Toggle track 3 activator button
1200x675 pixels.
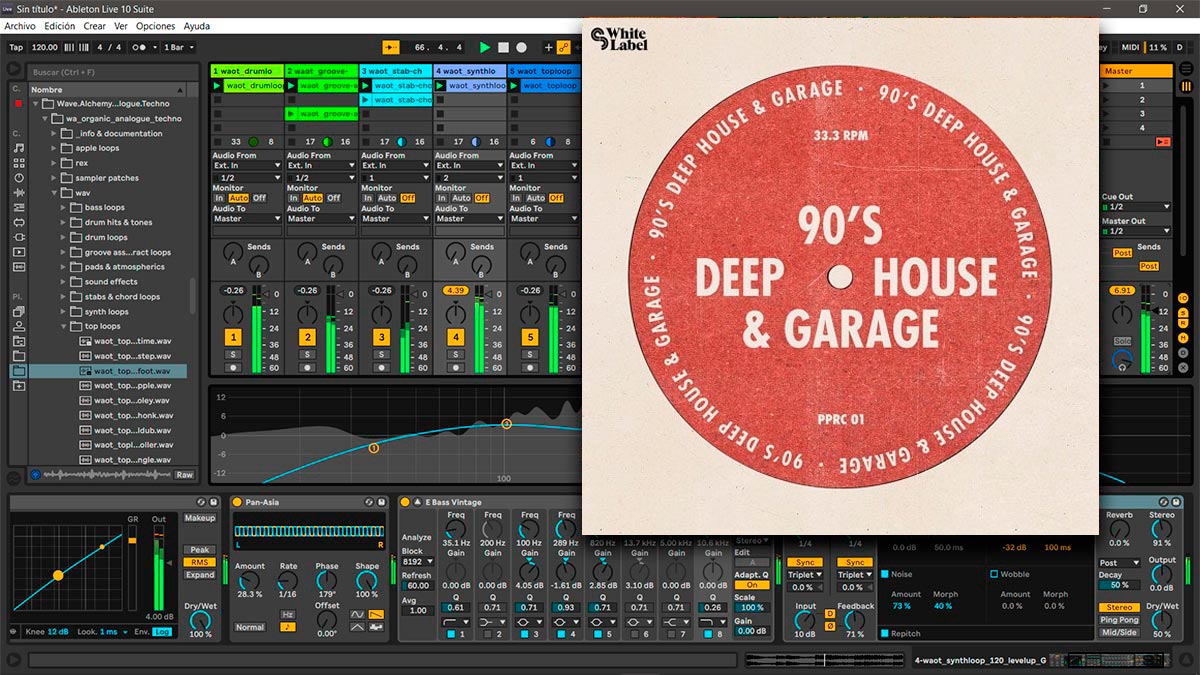tap(381, 338)
